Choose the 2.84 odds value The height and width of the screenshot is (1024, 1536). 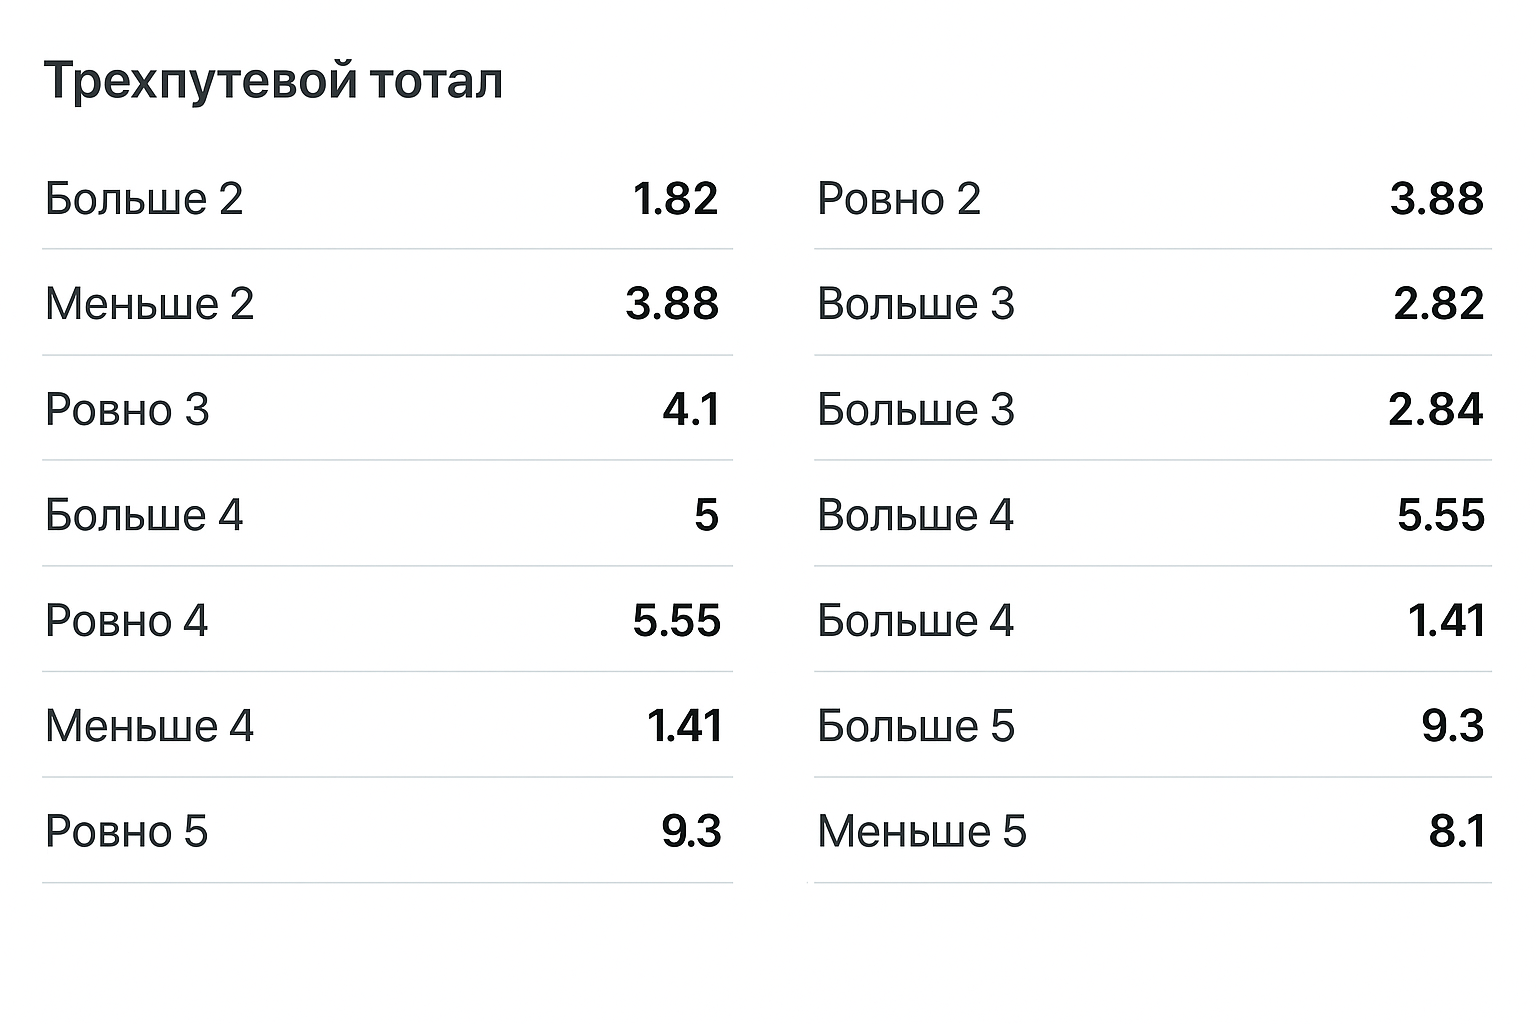coord(1435,410)
